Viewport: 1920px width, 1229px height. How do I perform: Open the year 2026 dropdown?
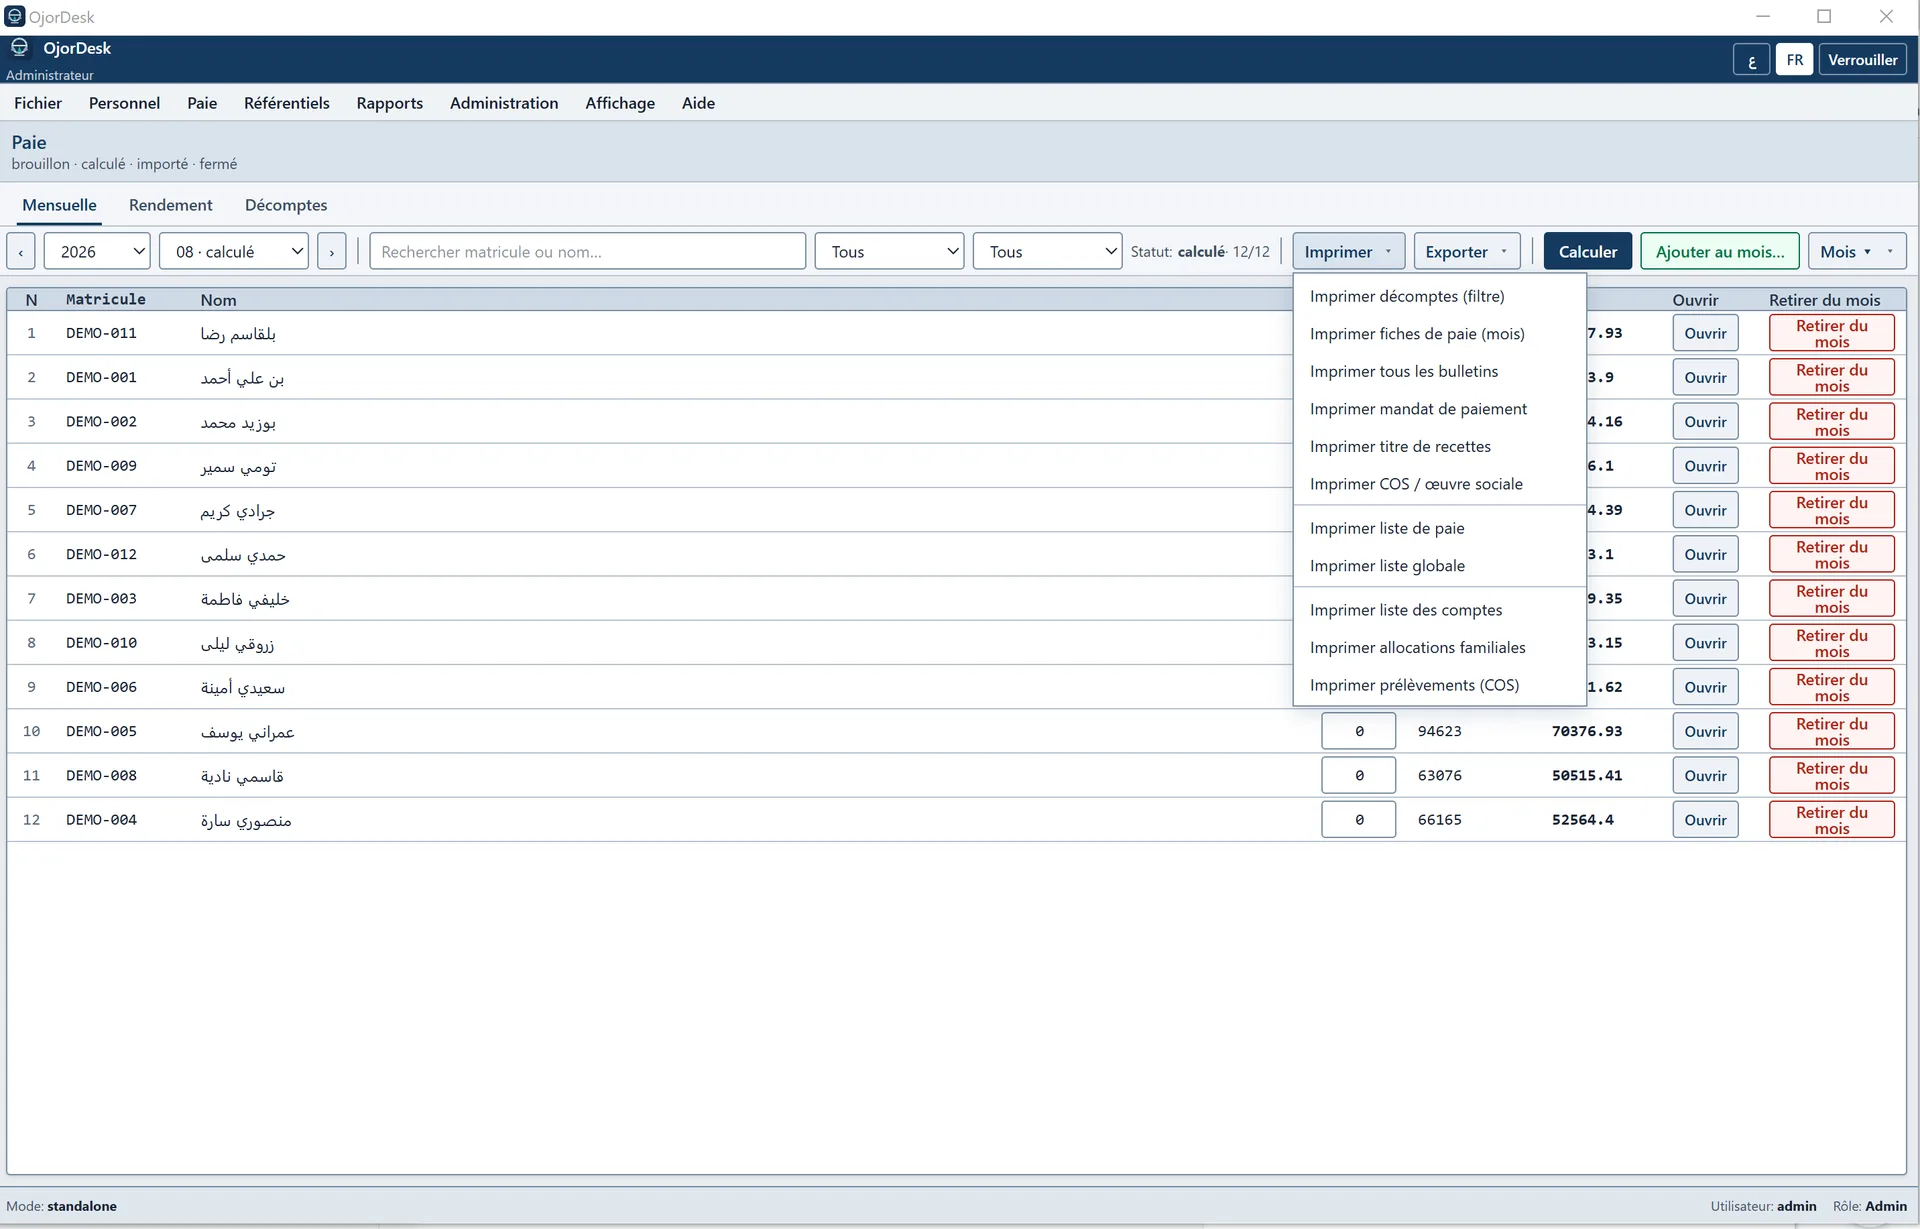[97, 252]
